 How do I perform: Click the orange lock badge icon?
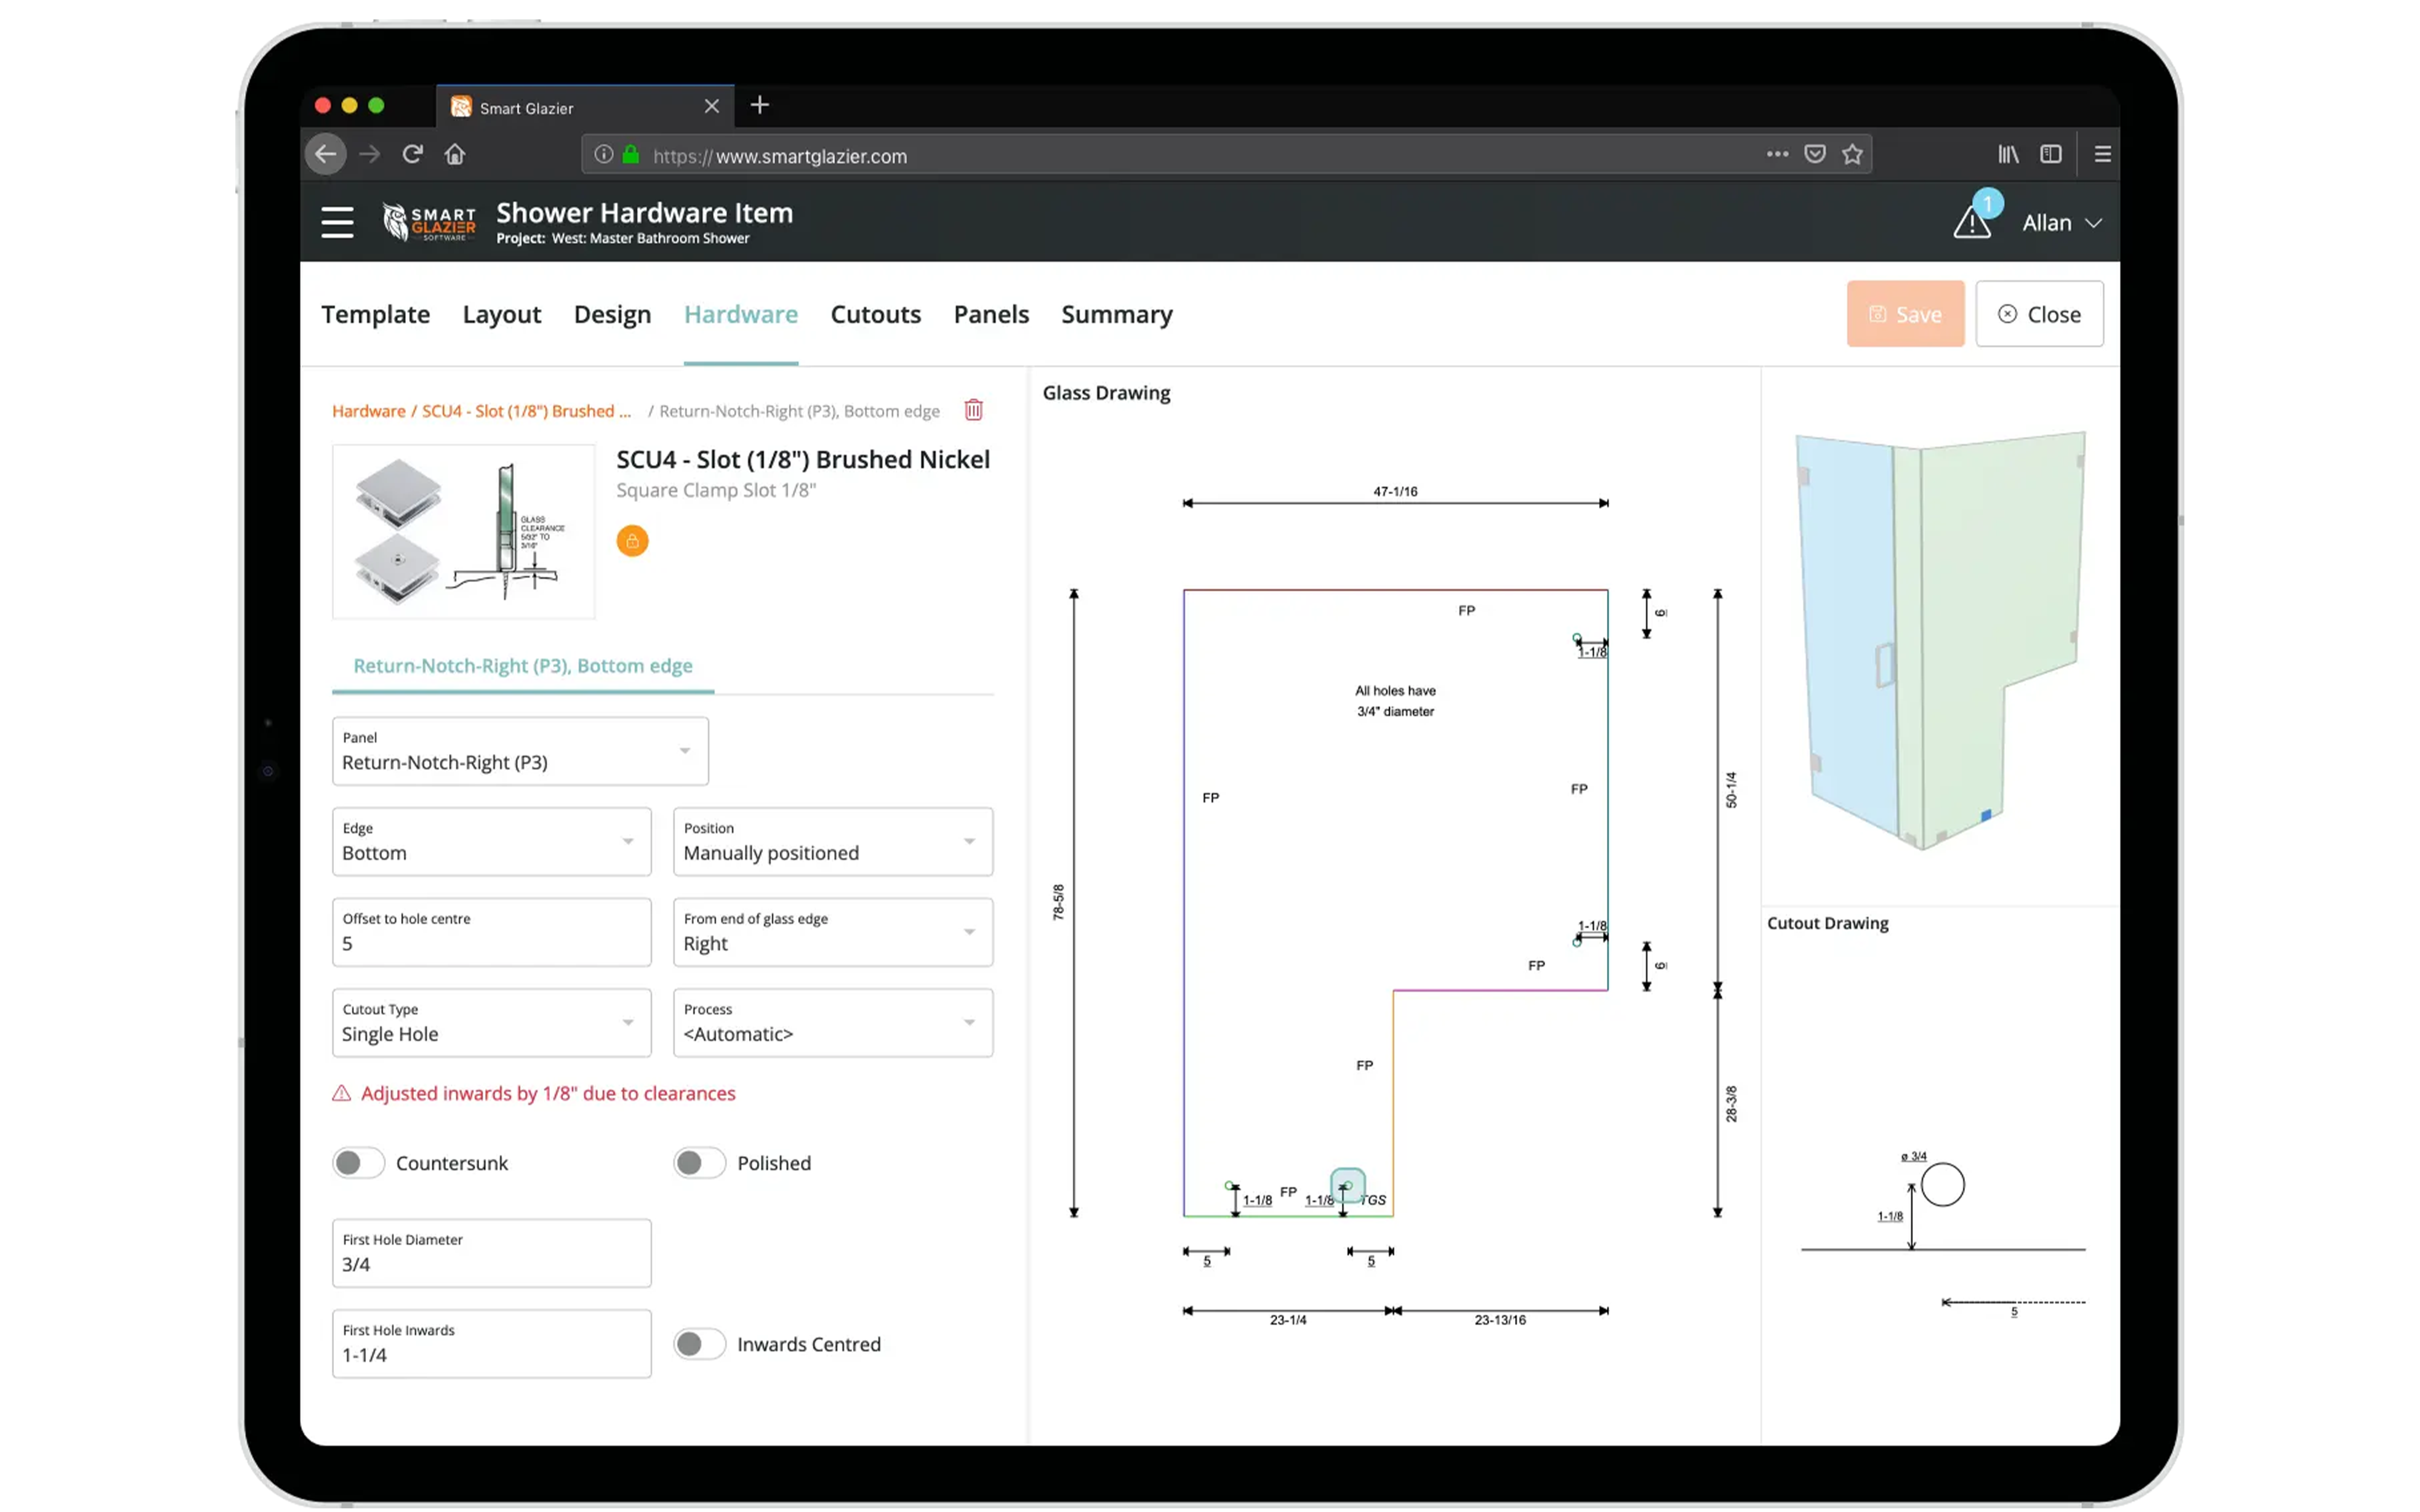tap(632, 541)
